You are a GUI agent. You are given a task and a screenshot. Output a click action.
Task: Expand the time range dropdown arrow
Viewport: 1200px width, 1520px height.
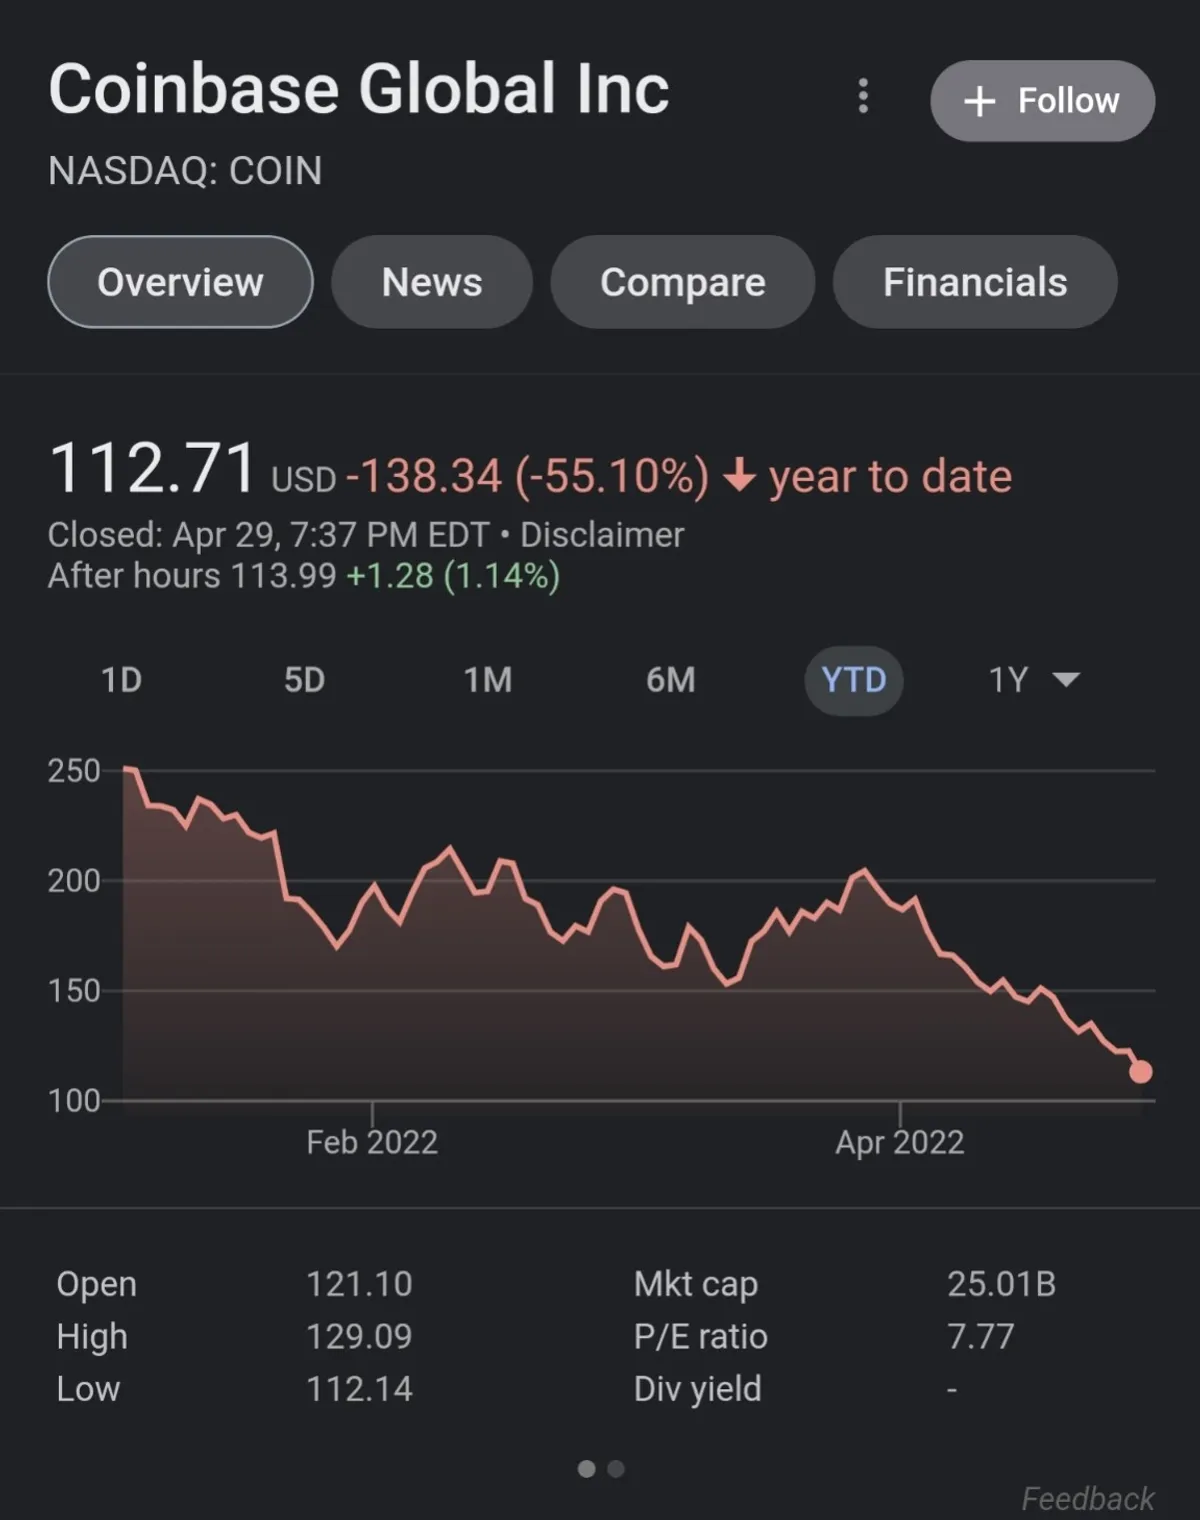1067,680
